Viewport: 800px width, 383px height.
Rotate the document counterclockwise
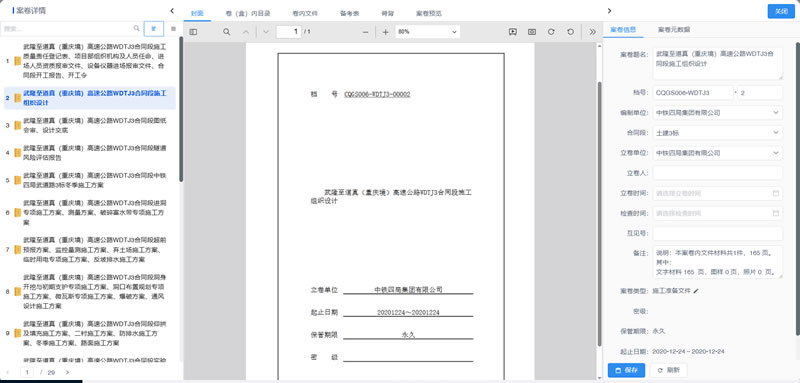[x=570, y=32]
